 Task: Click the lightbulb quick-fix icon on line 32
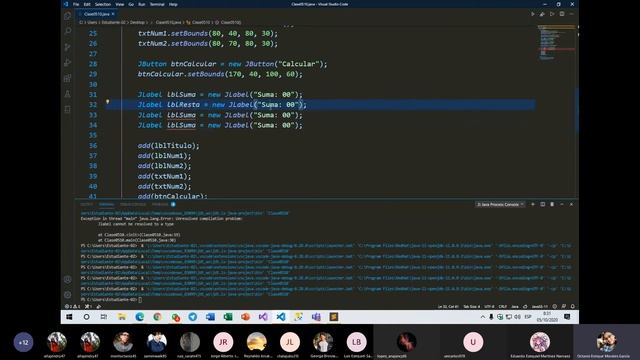pos(107,102)
